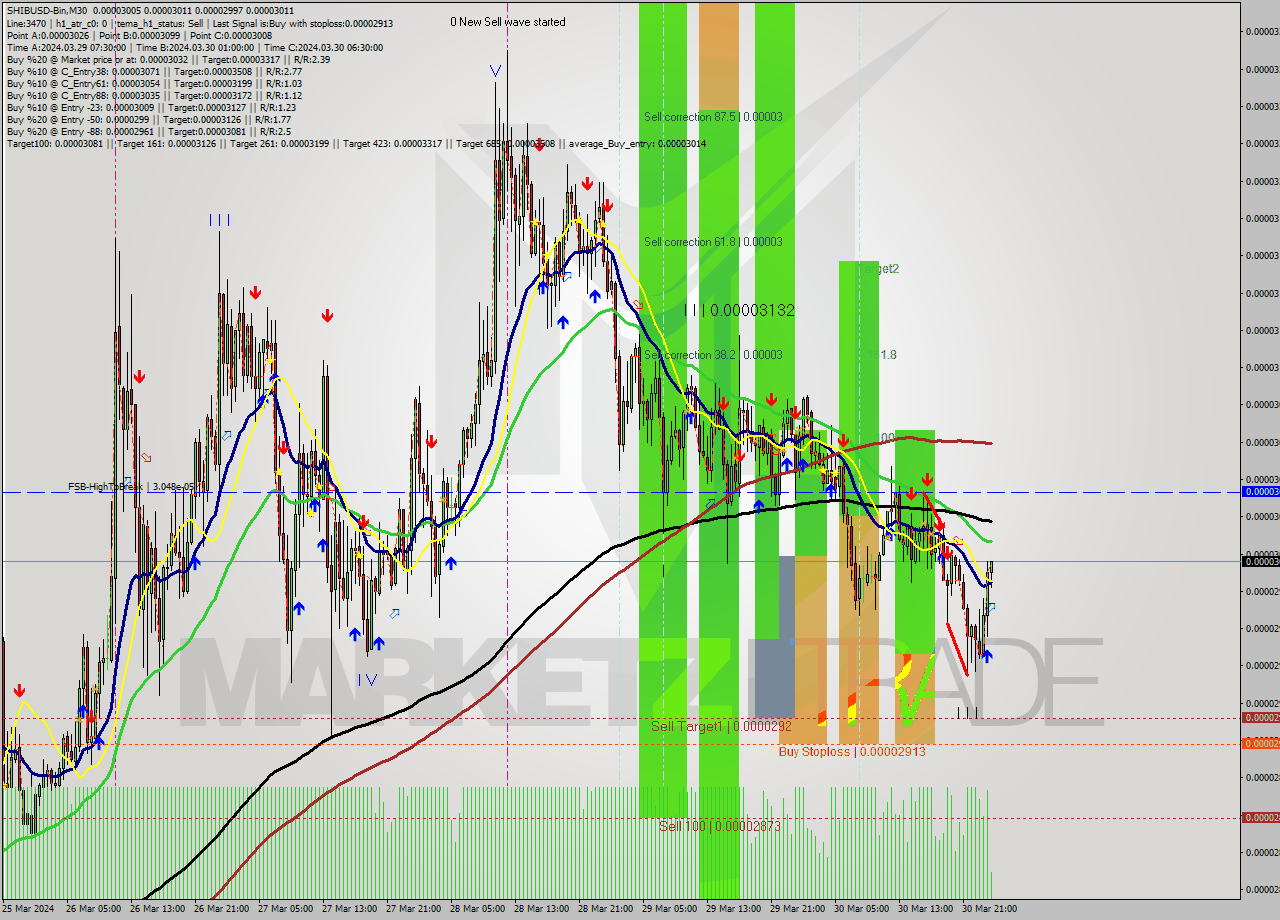
Task: Click the 'Target100: 0.00003081' targets line
Action: [x=356, y=143]
